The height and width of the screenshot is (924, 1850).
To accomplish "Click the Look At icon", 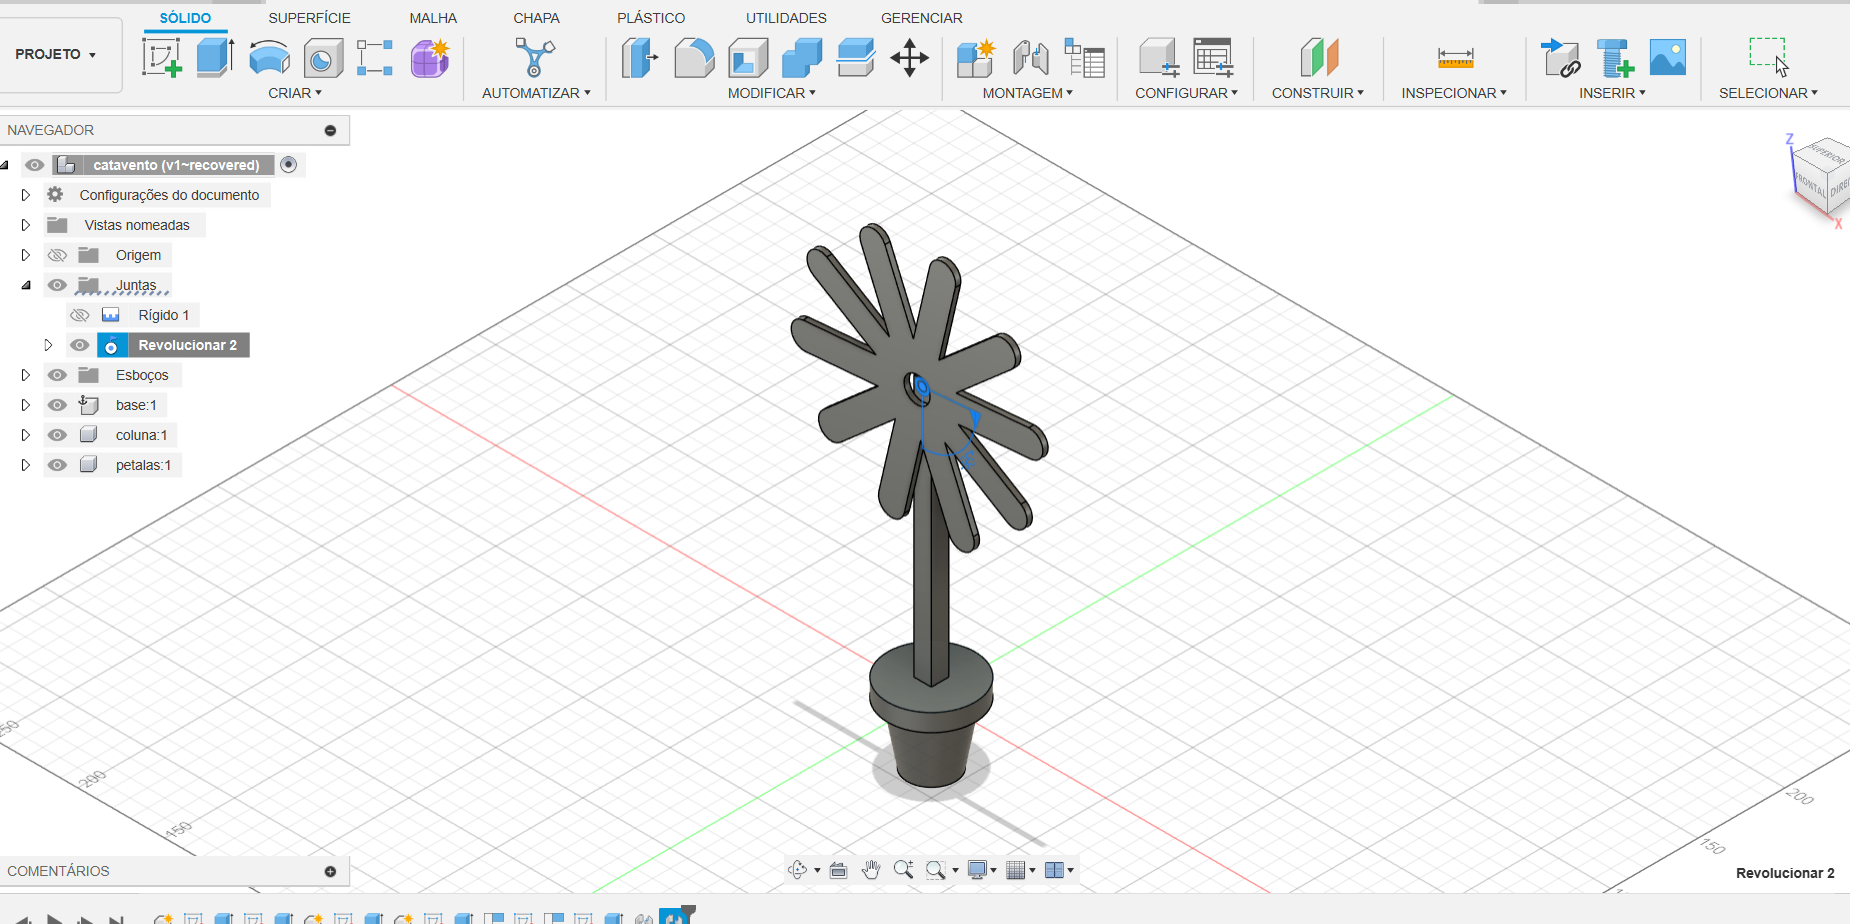I will point(839,870).
